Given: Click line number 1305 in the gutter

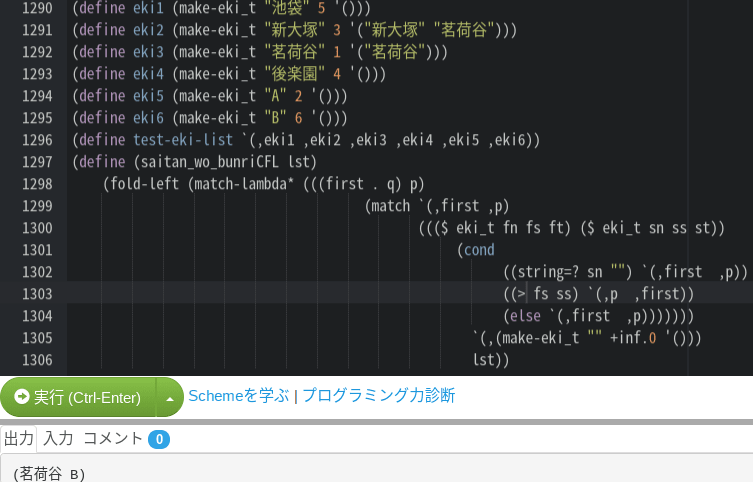Looking at the screenshot, I should pyautogui.click(x=37, y=338).
